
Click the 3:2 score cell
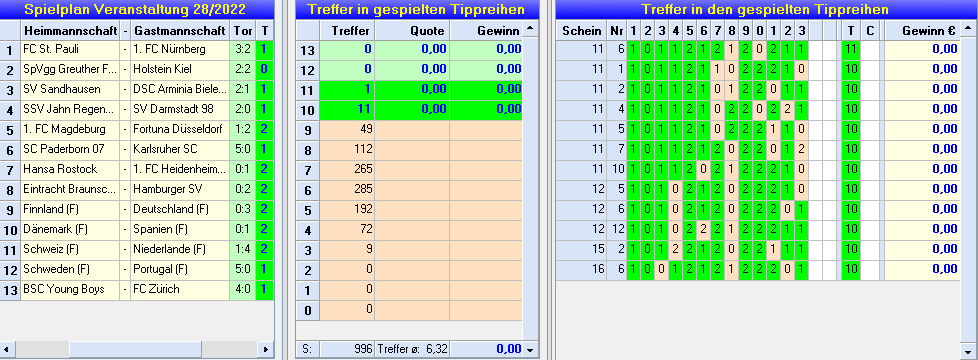tap(243, 49)
